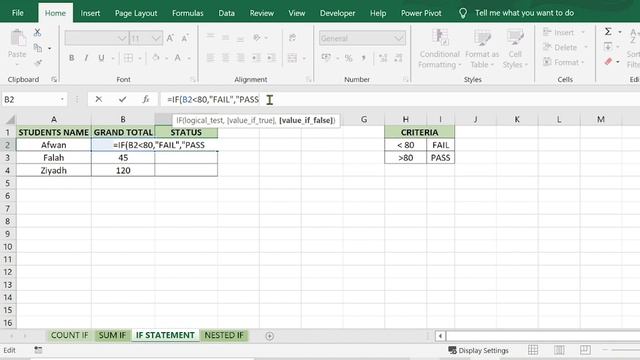The image size is (640, 360).
Task: Toggle Align Left
Action: click(x=210, y=58)
